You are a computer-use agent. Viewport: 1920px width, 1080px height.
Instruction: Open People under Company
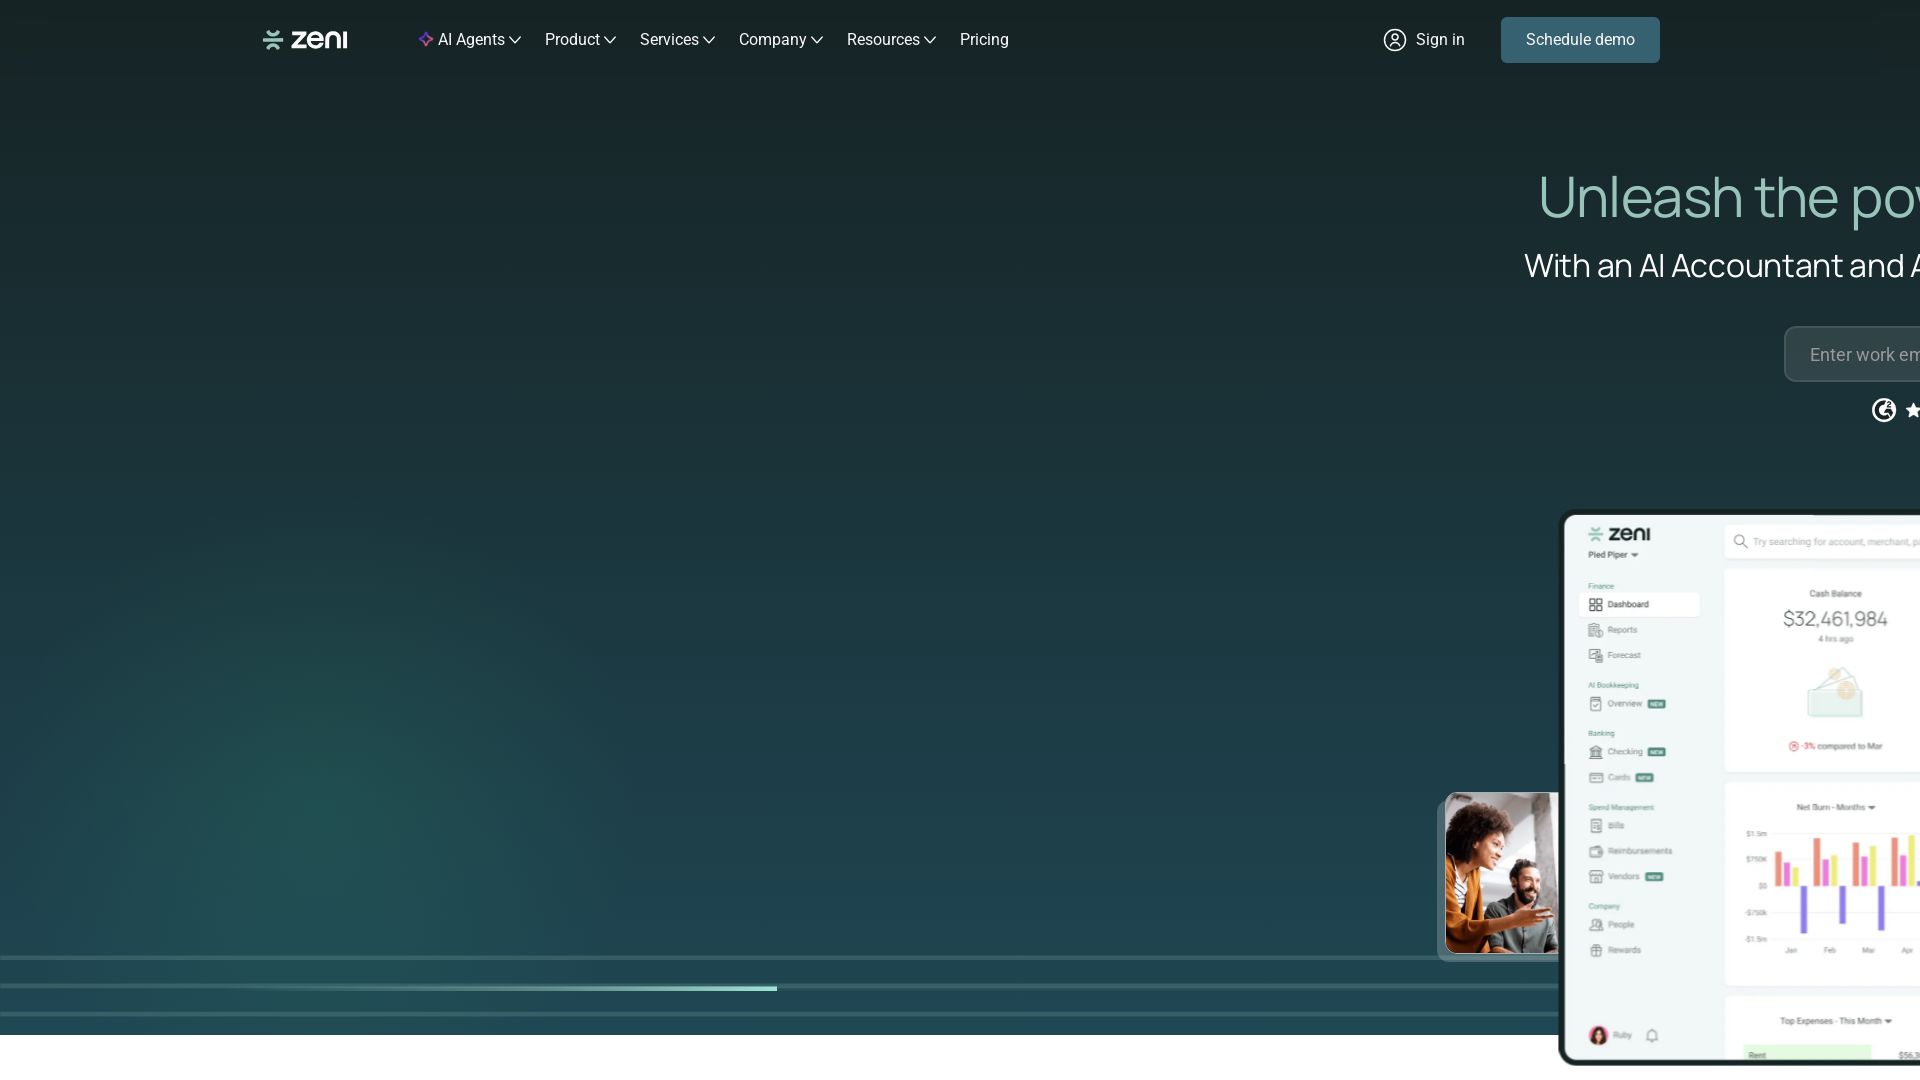click(x=1611, y=925)
